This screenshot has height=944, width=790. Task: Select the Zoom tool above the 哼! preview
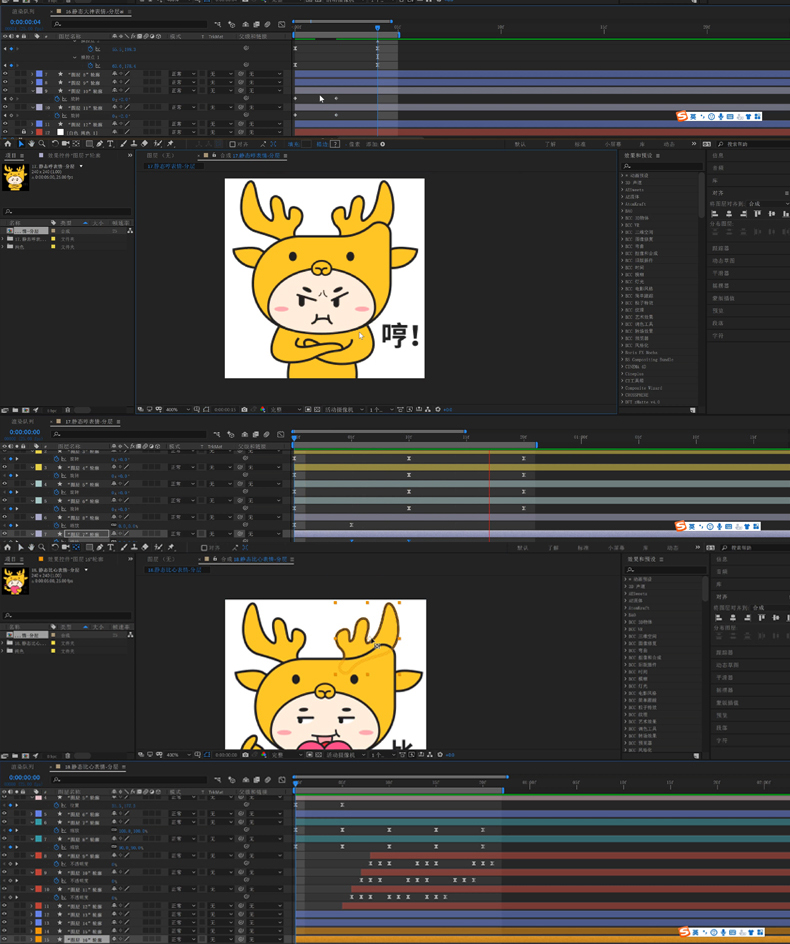coord(42,144)
